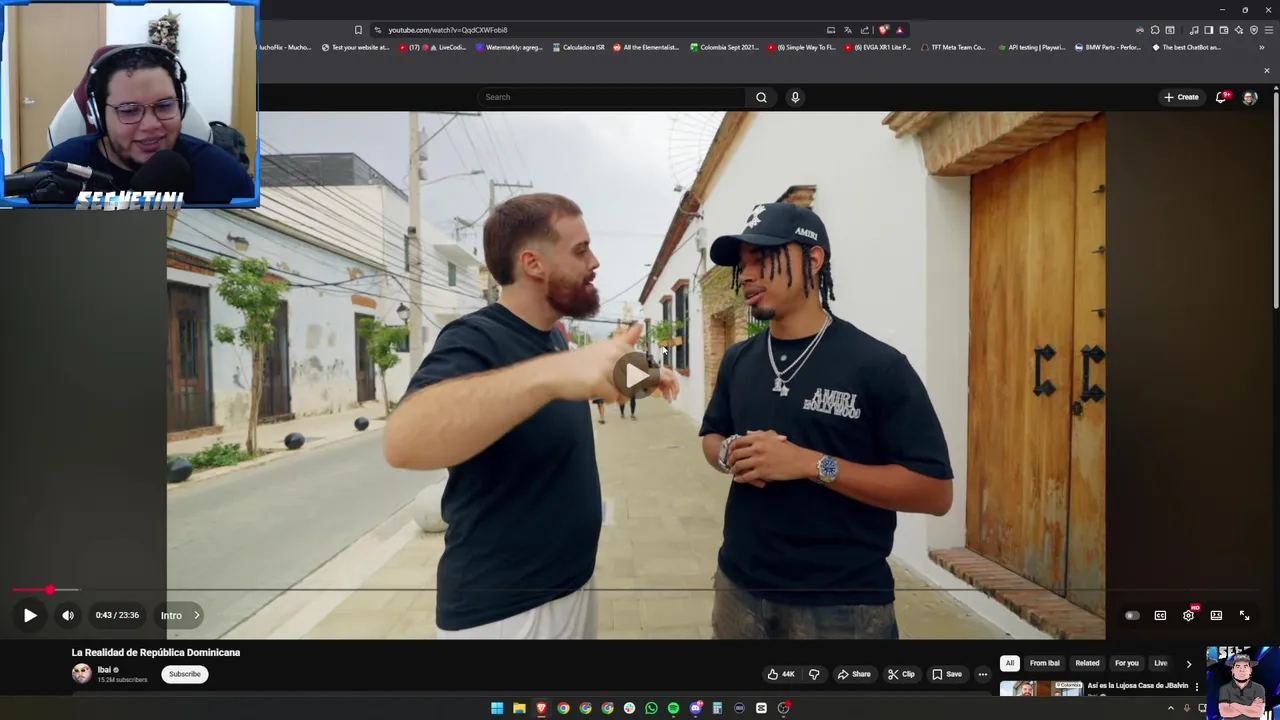Play the video with the player play button

pyautogui.click(x=30, y=616)
